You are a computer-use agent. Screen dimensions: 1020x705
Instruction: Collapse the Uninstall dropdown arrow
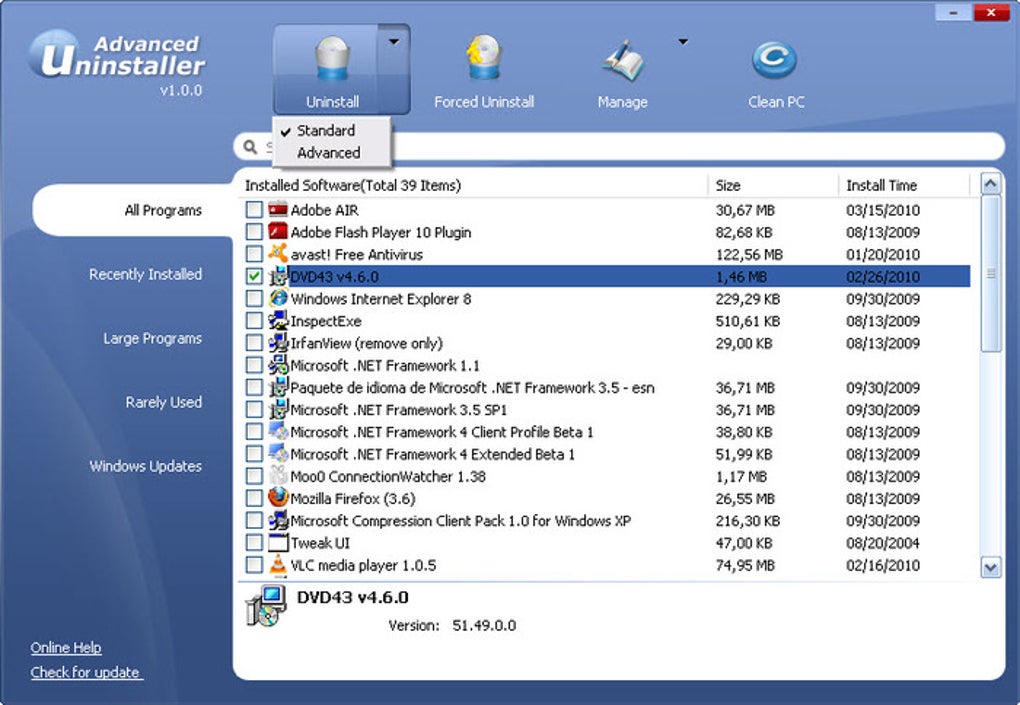coord(394,42)
